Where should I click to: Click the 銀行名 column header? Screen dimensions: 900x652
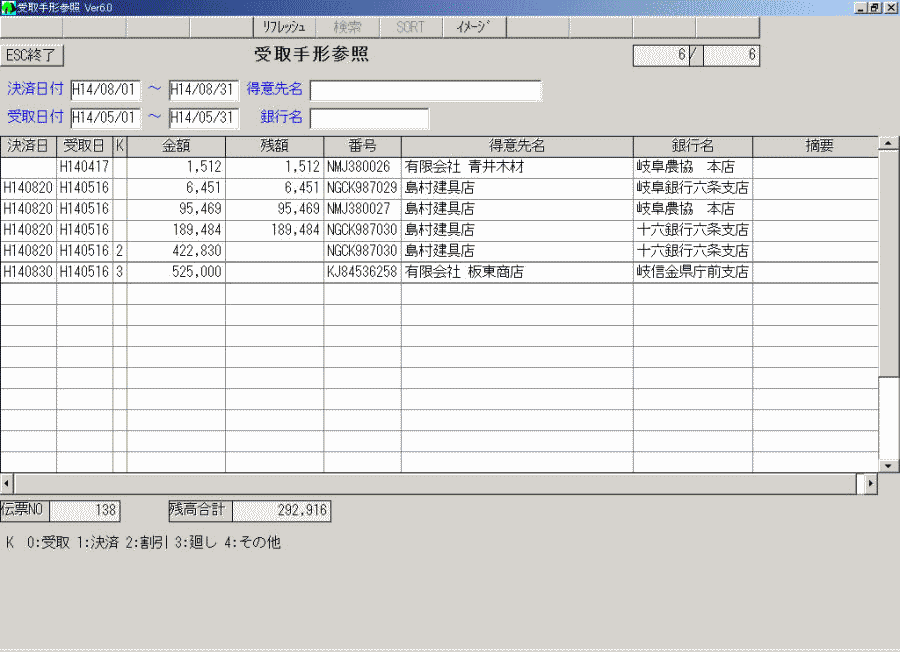(693, 146)
